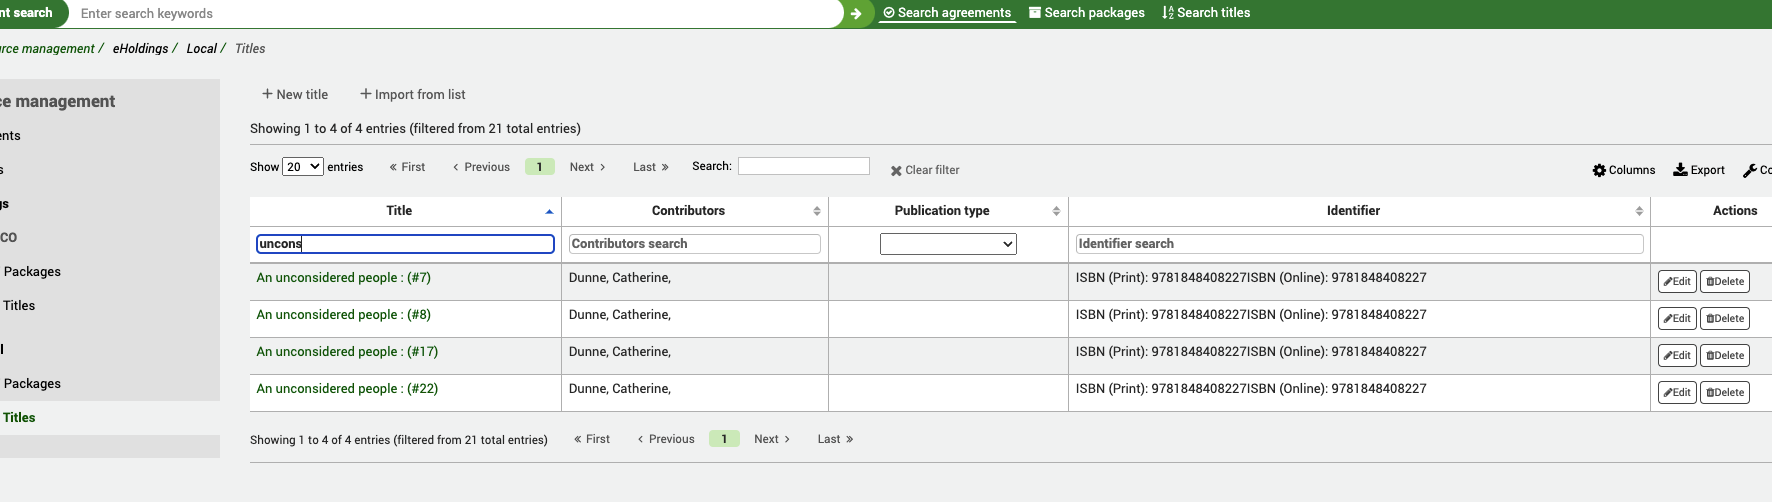Screen dimensions: 1772x502
Task: Click the Publication type sort icon
Action: pyautogui.click(x=1056, y=211)
